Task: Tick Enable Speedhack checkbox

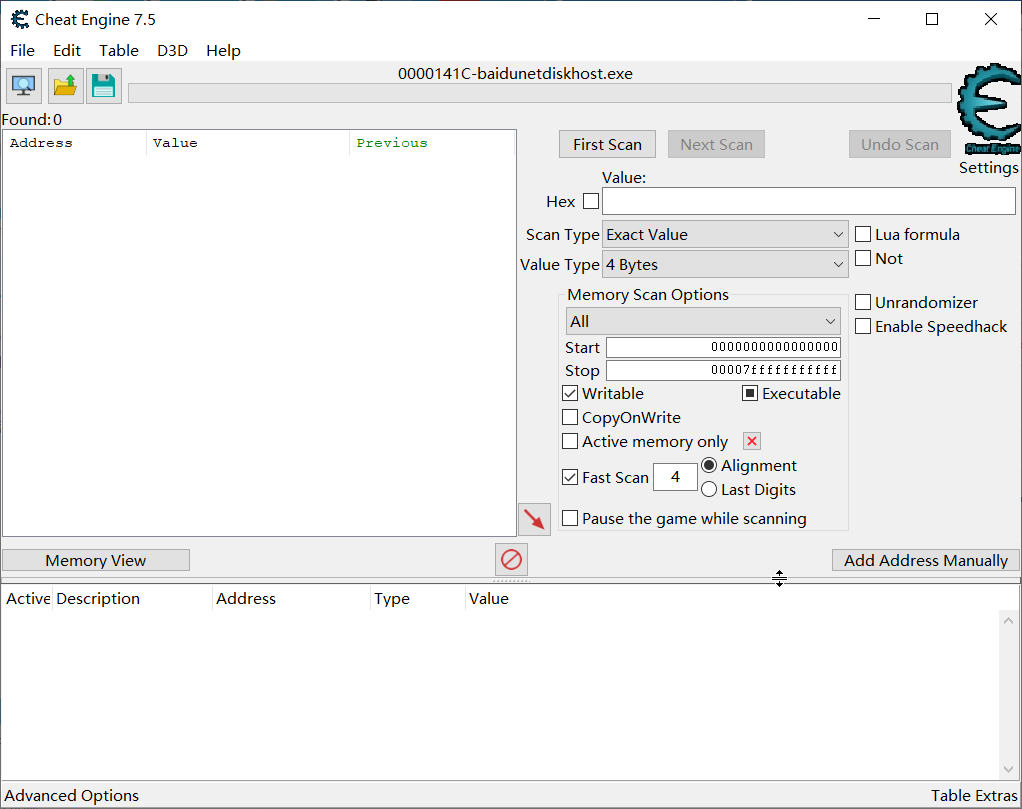Action: tap(863, 326)
